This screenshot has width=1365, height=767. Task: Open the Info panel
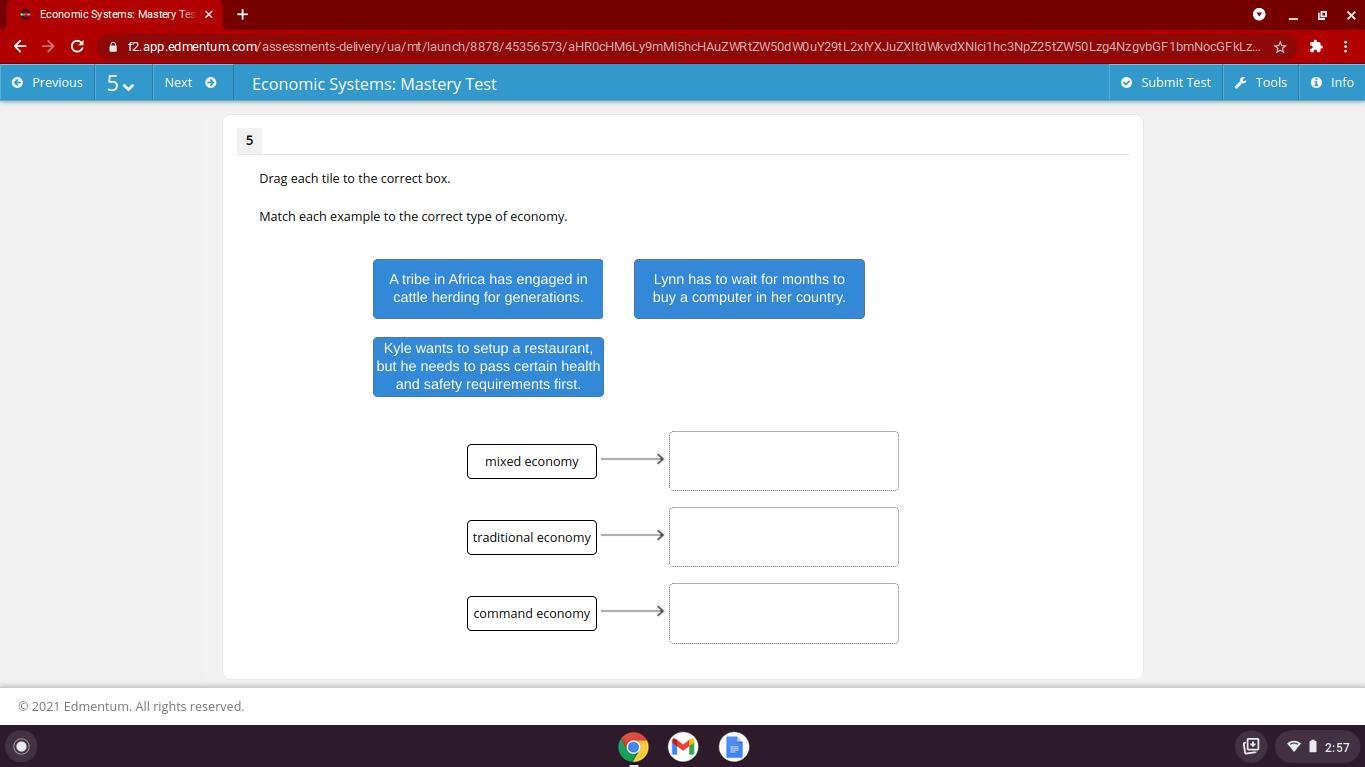1332,83
